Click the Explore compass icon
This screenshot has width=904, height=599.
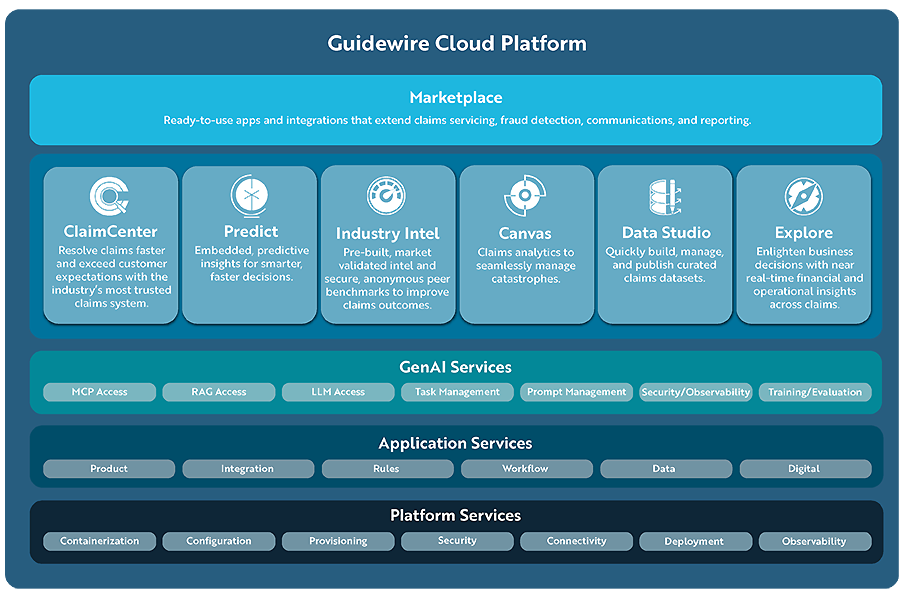pos(803,198)
